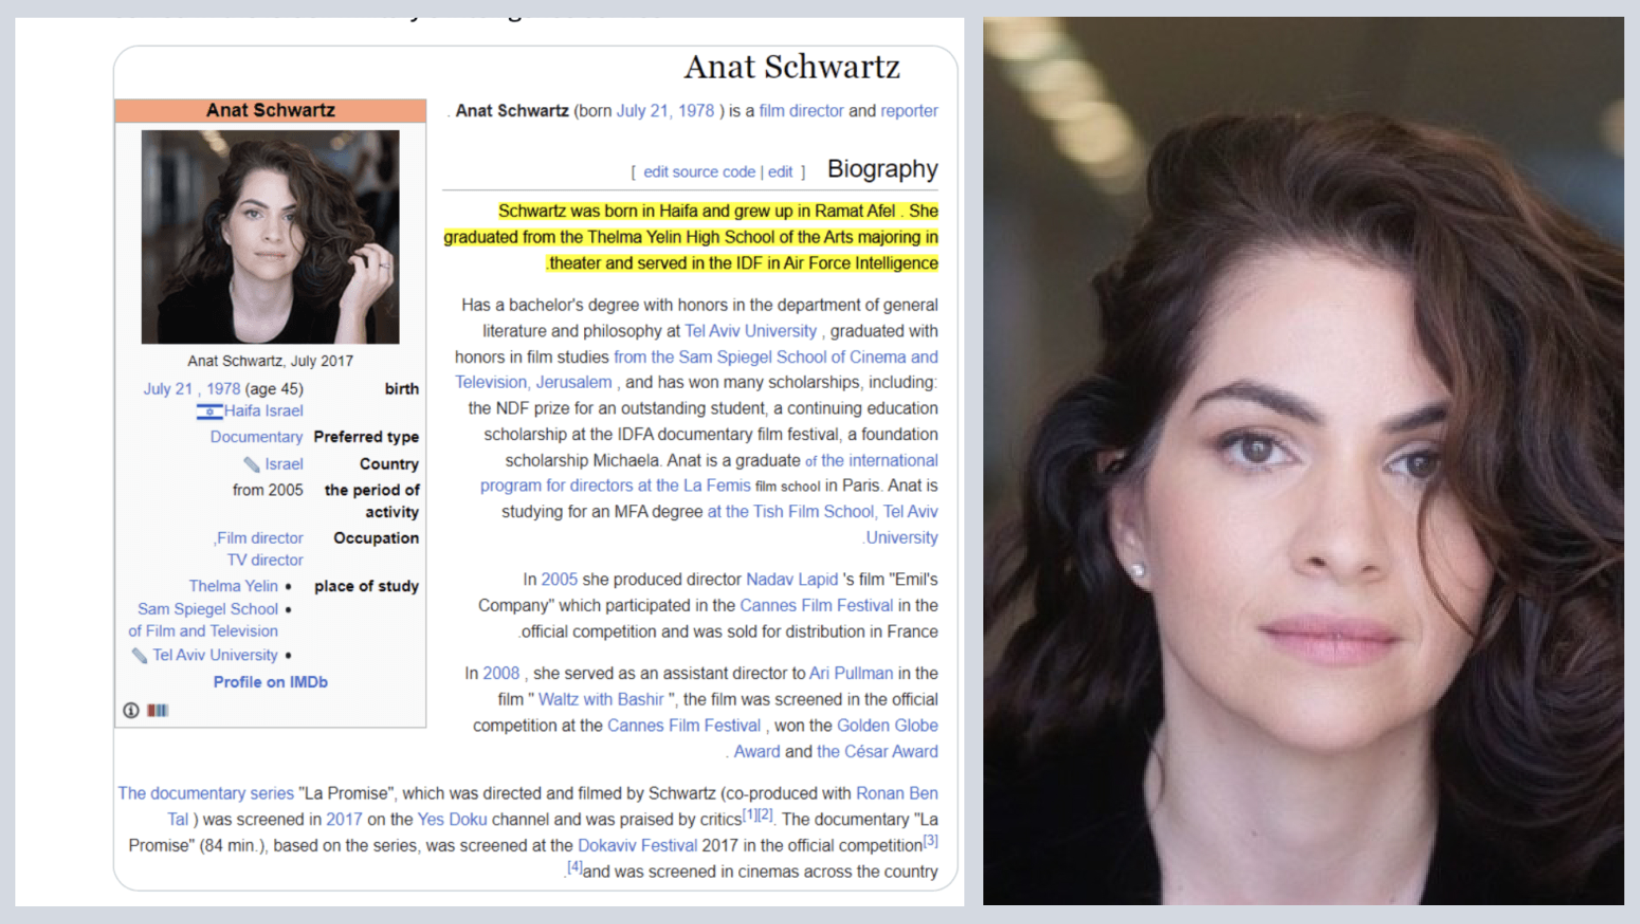This screenshot has height=924, width=1640.
Task: Click the info circle icon in infobox footer
Action: click(x=131, y=710)
